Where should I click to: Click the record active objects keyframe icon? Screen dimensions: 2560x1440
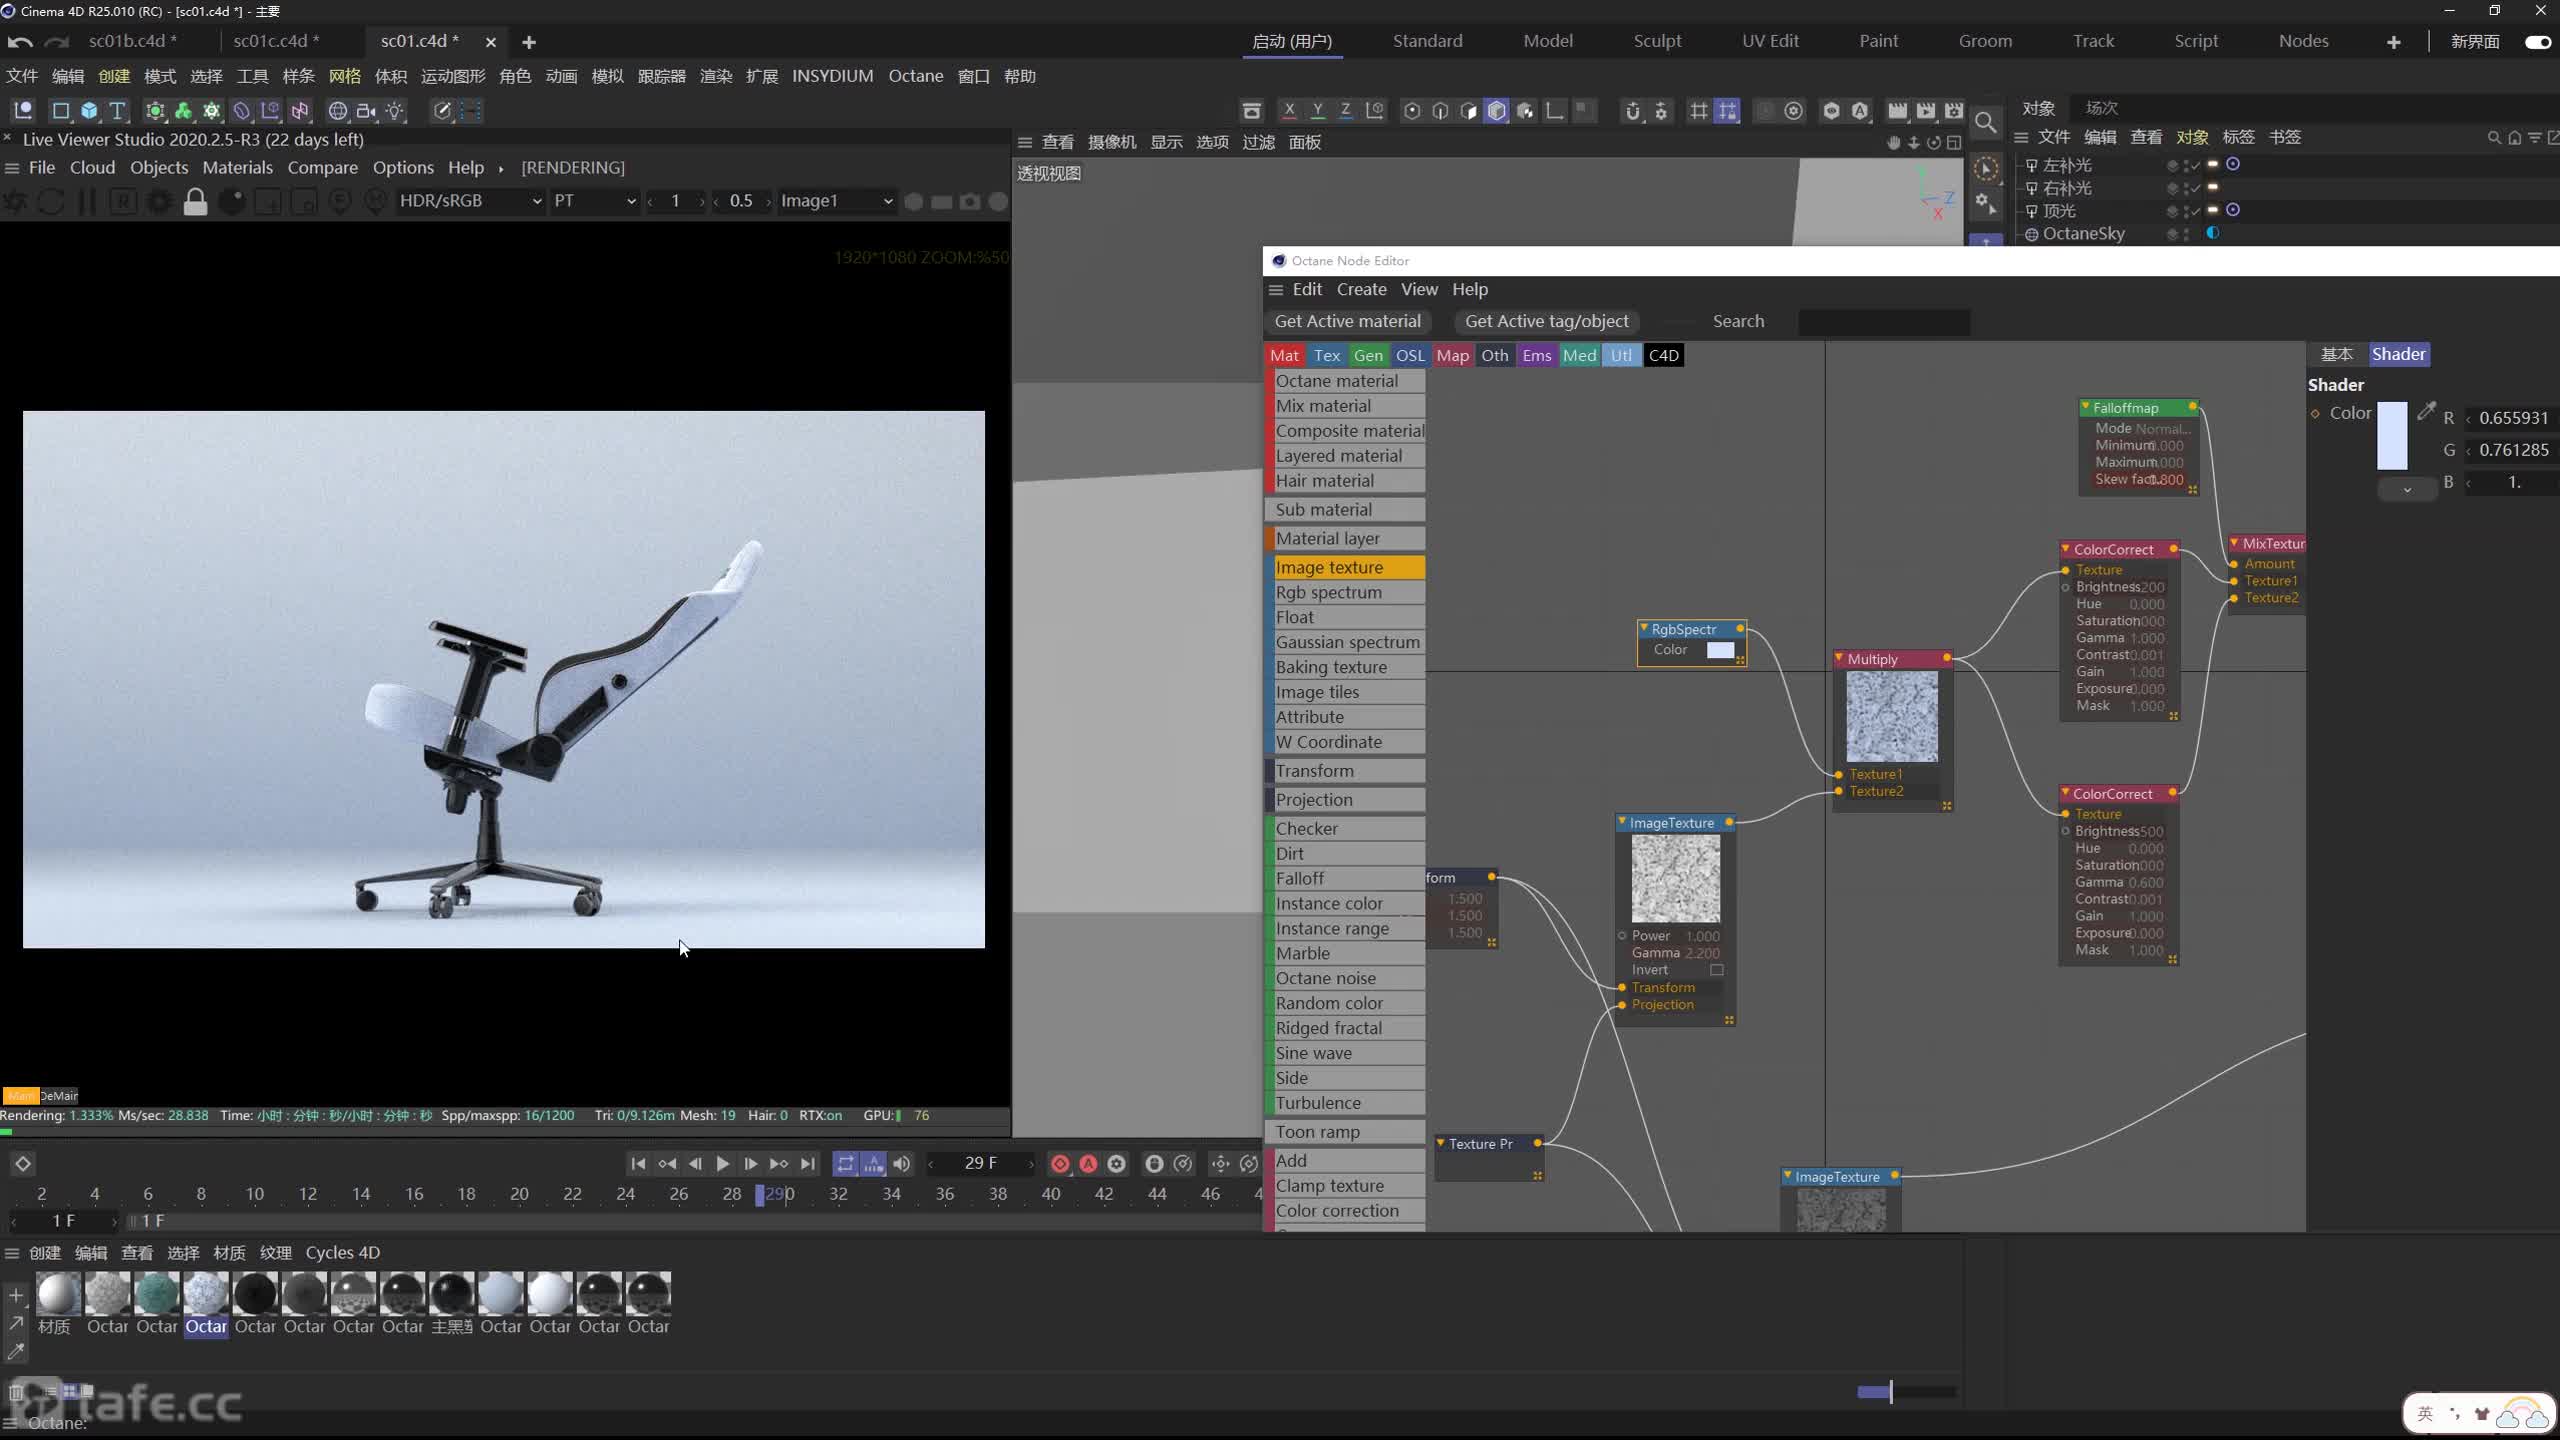pyautogui.click(x=1060, y=1164)
